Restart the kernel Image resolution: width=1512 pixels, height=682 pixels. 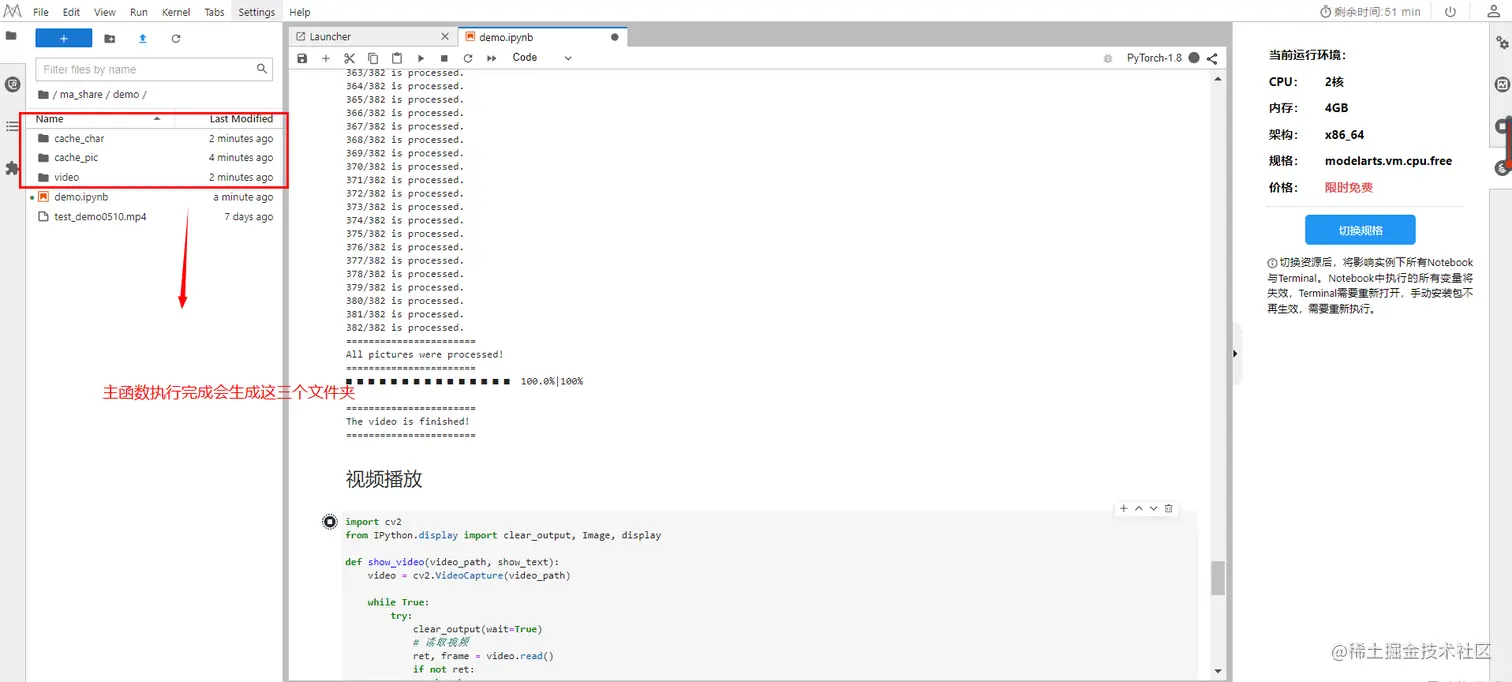[467, 58]
